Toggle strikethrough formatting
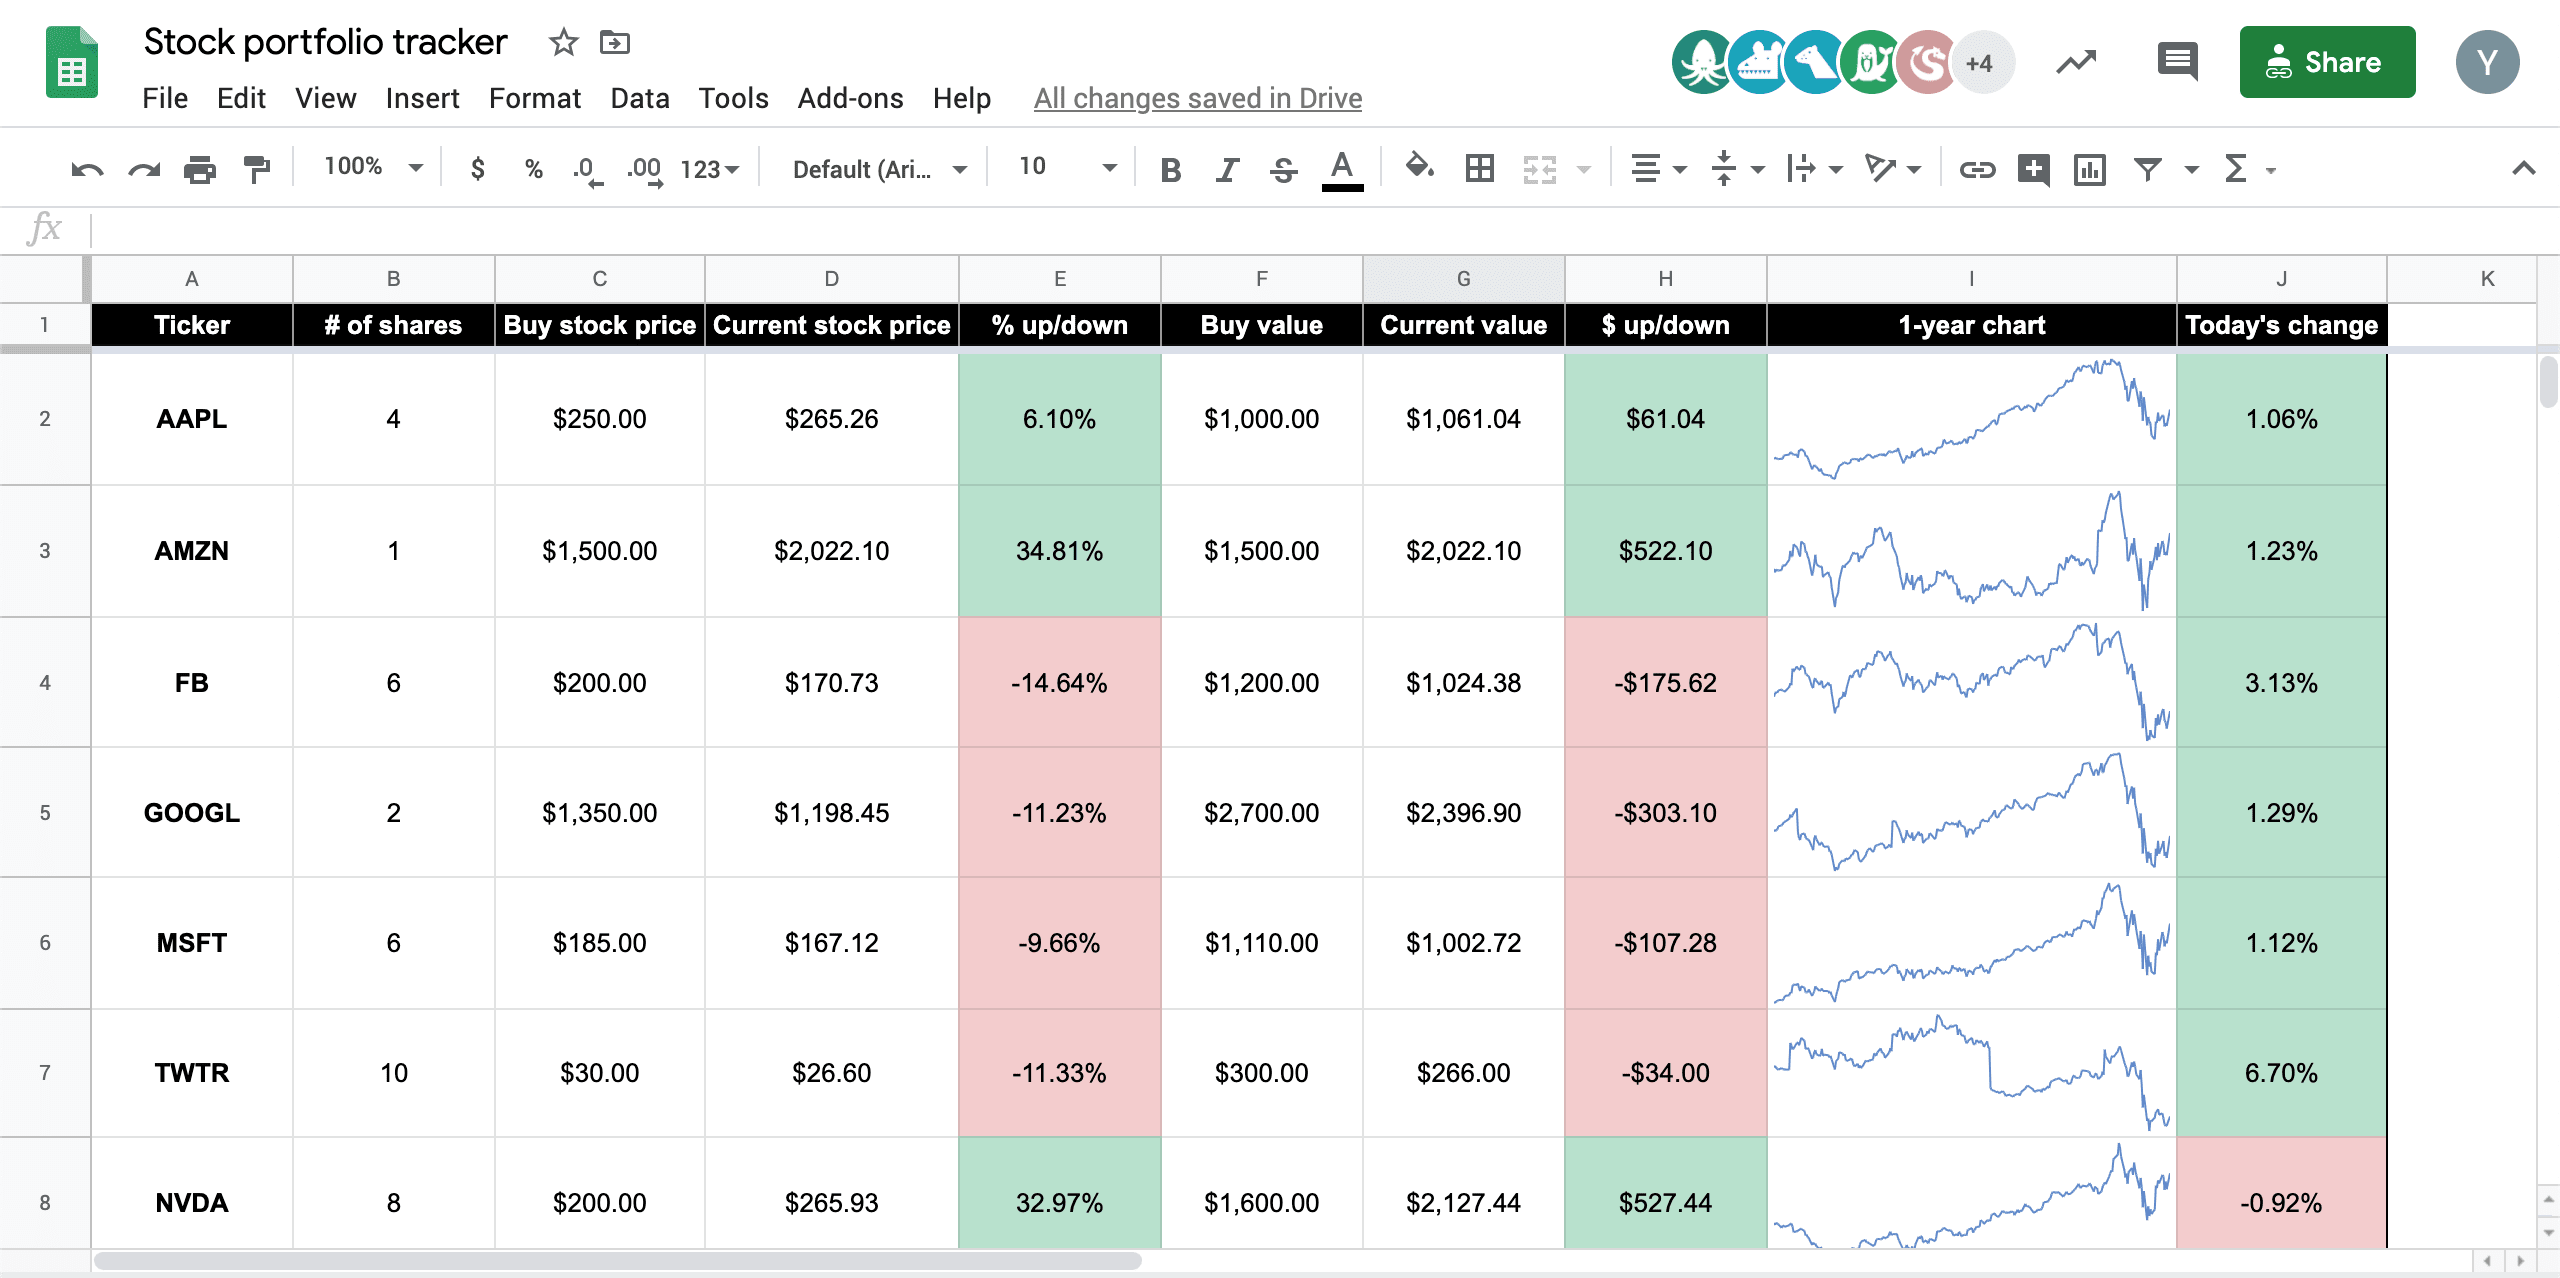 1284,170
